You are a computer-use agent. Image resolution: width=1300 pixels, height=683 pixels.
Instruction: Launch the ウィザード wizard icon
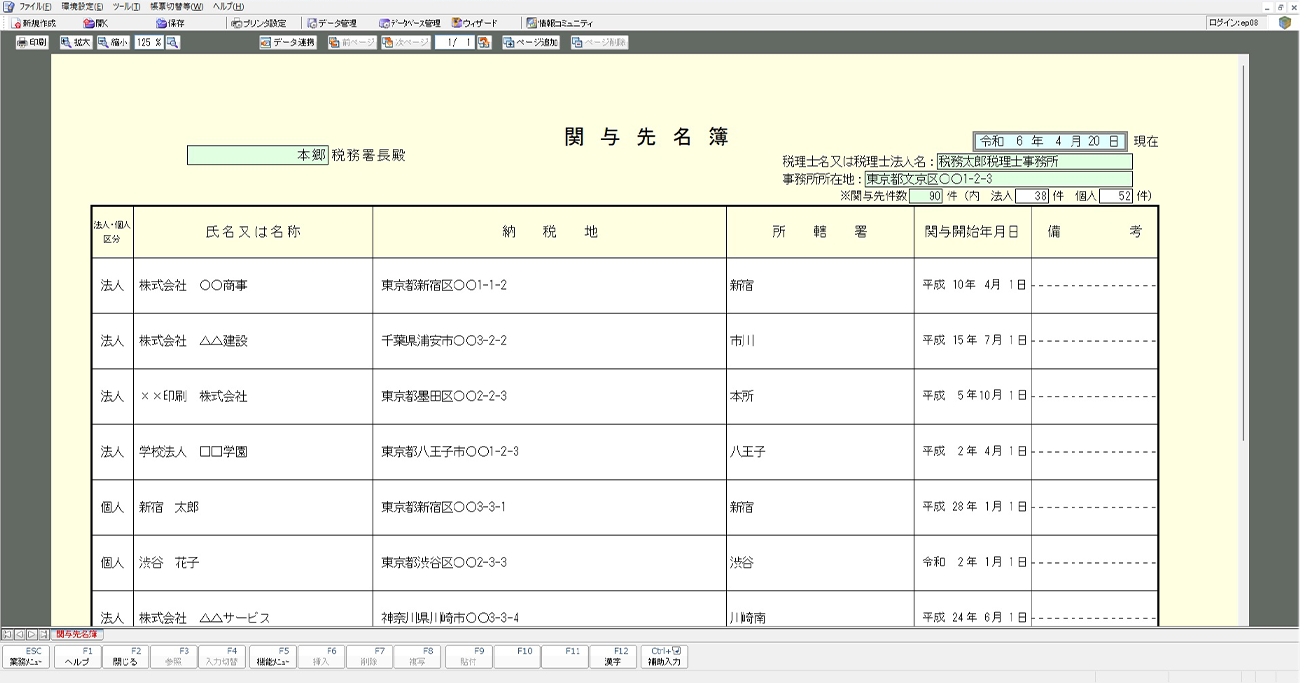coord(474,23)
